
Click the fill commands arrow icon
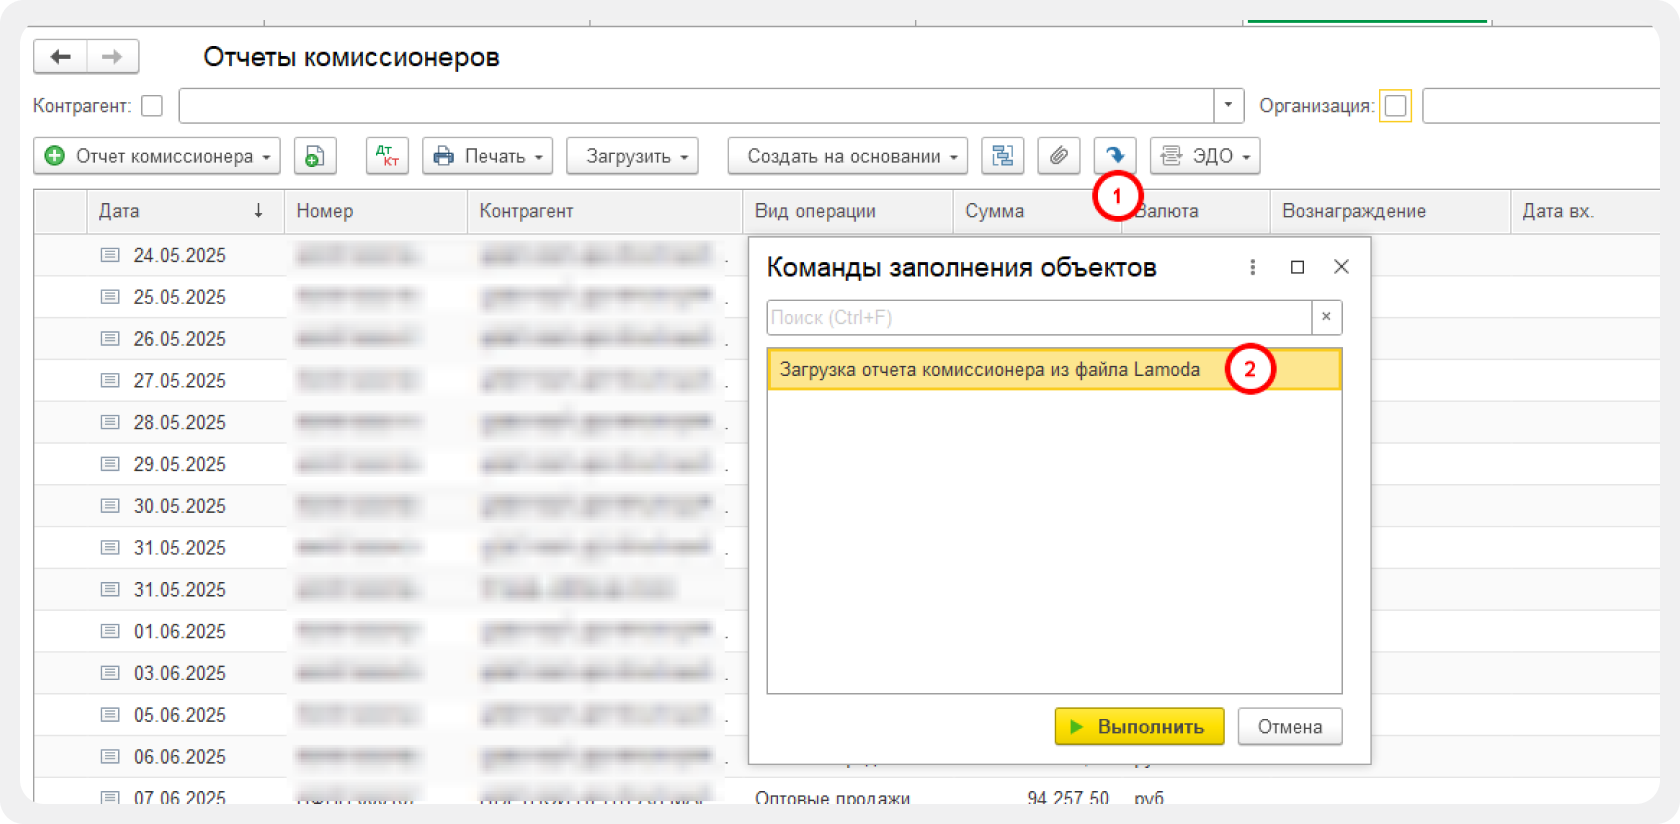tap(1114, 156)
